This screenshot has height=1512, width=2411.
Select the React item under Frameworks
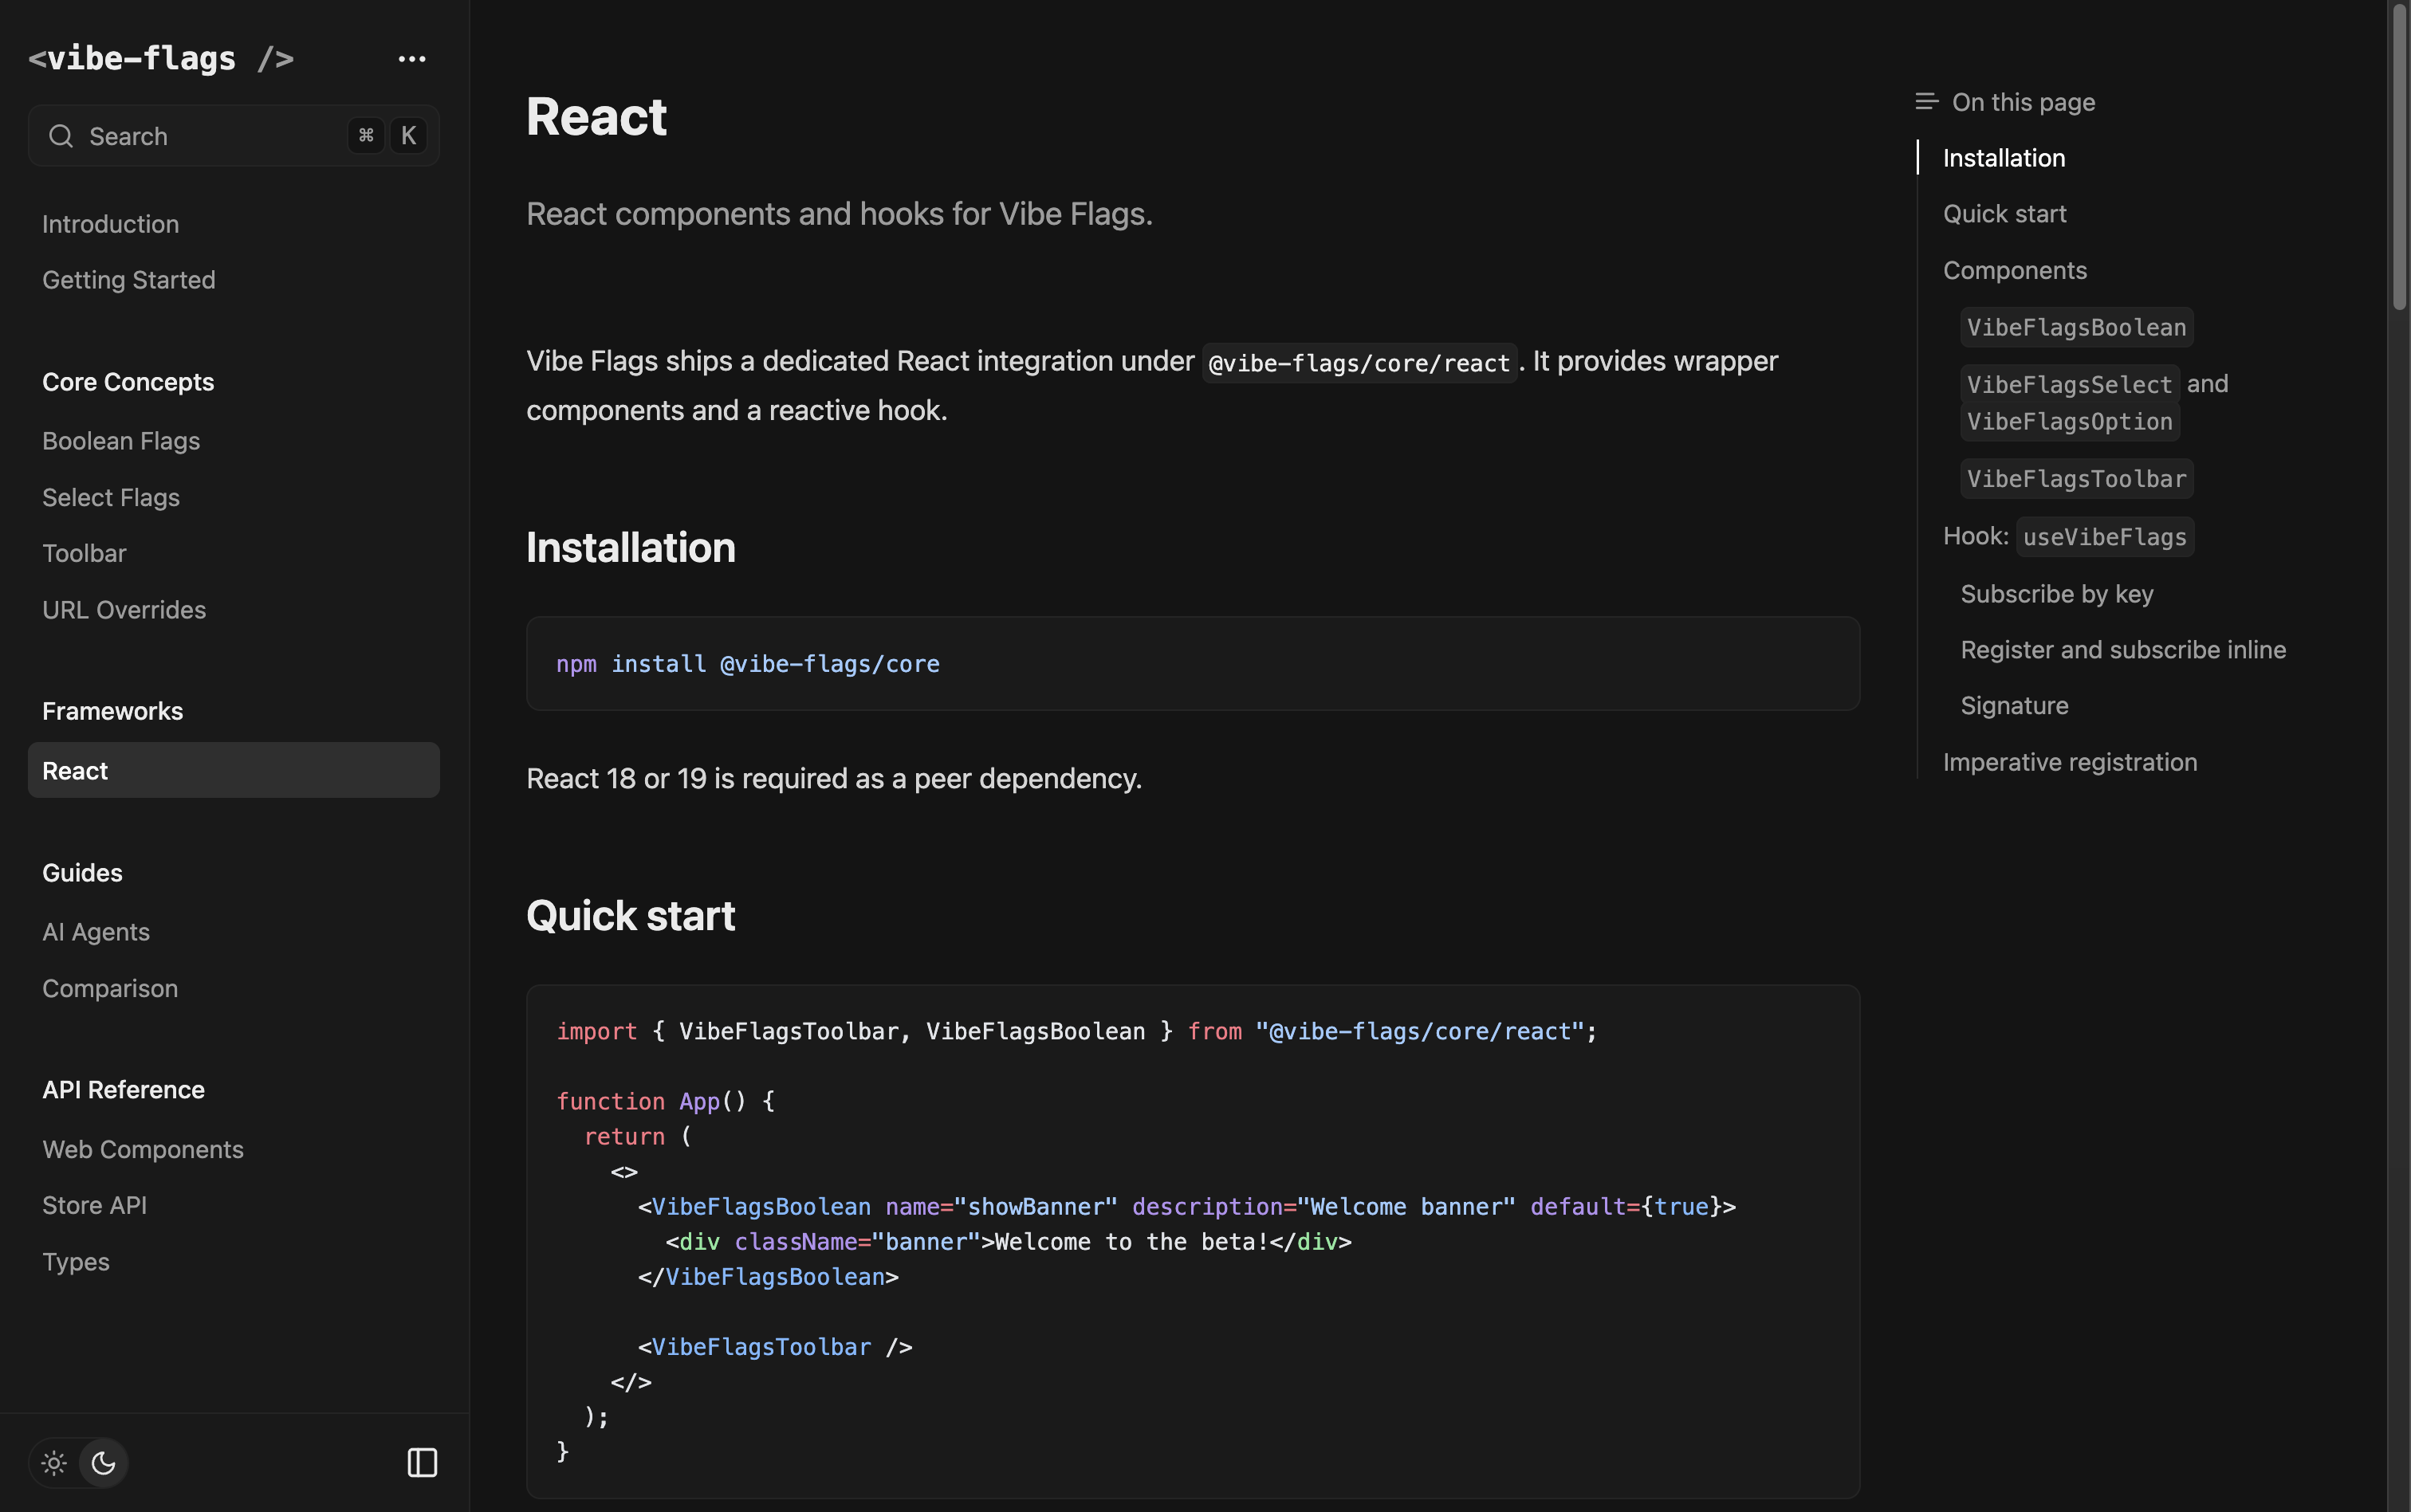75,770
